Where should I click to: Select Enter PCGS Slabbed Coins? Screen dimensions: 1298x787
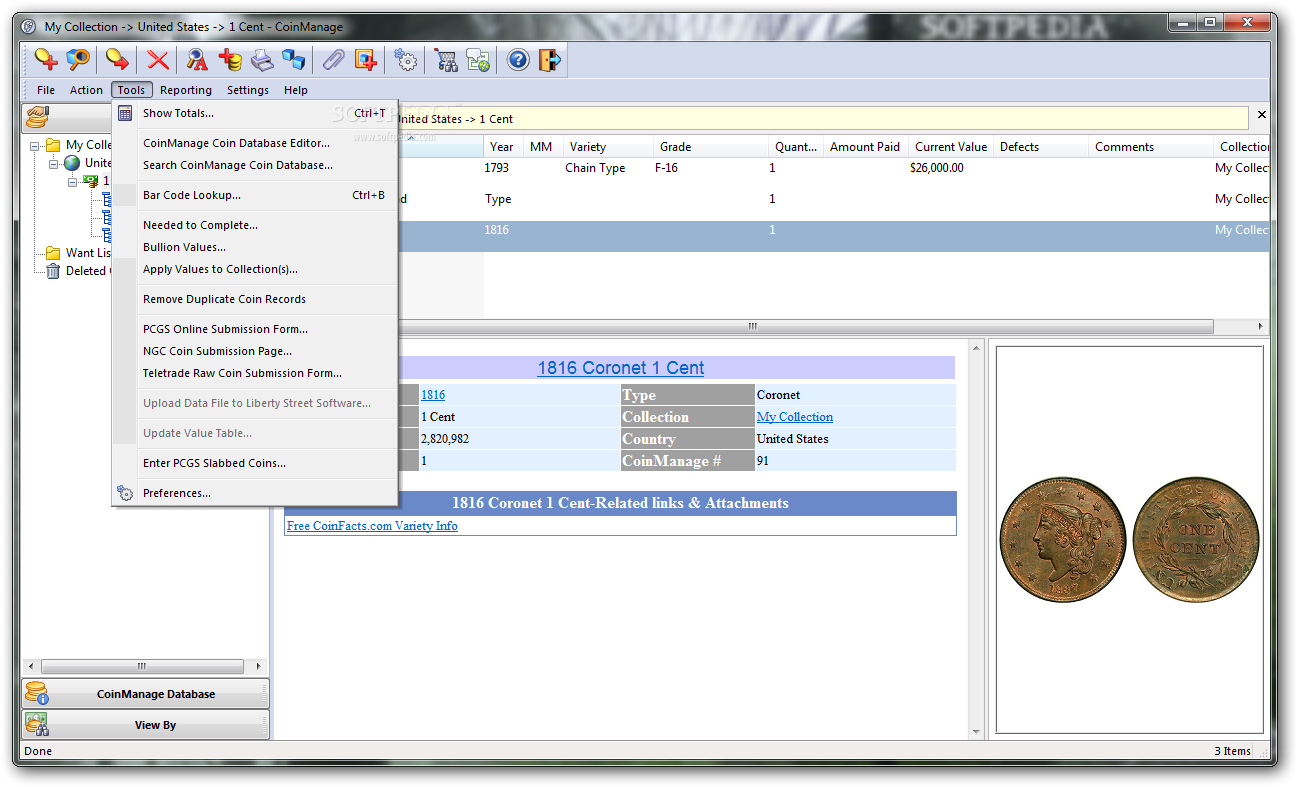(255, 463)
